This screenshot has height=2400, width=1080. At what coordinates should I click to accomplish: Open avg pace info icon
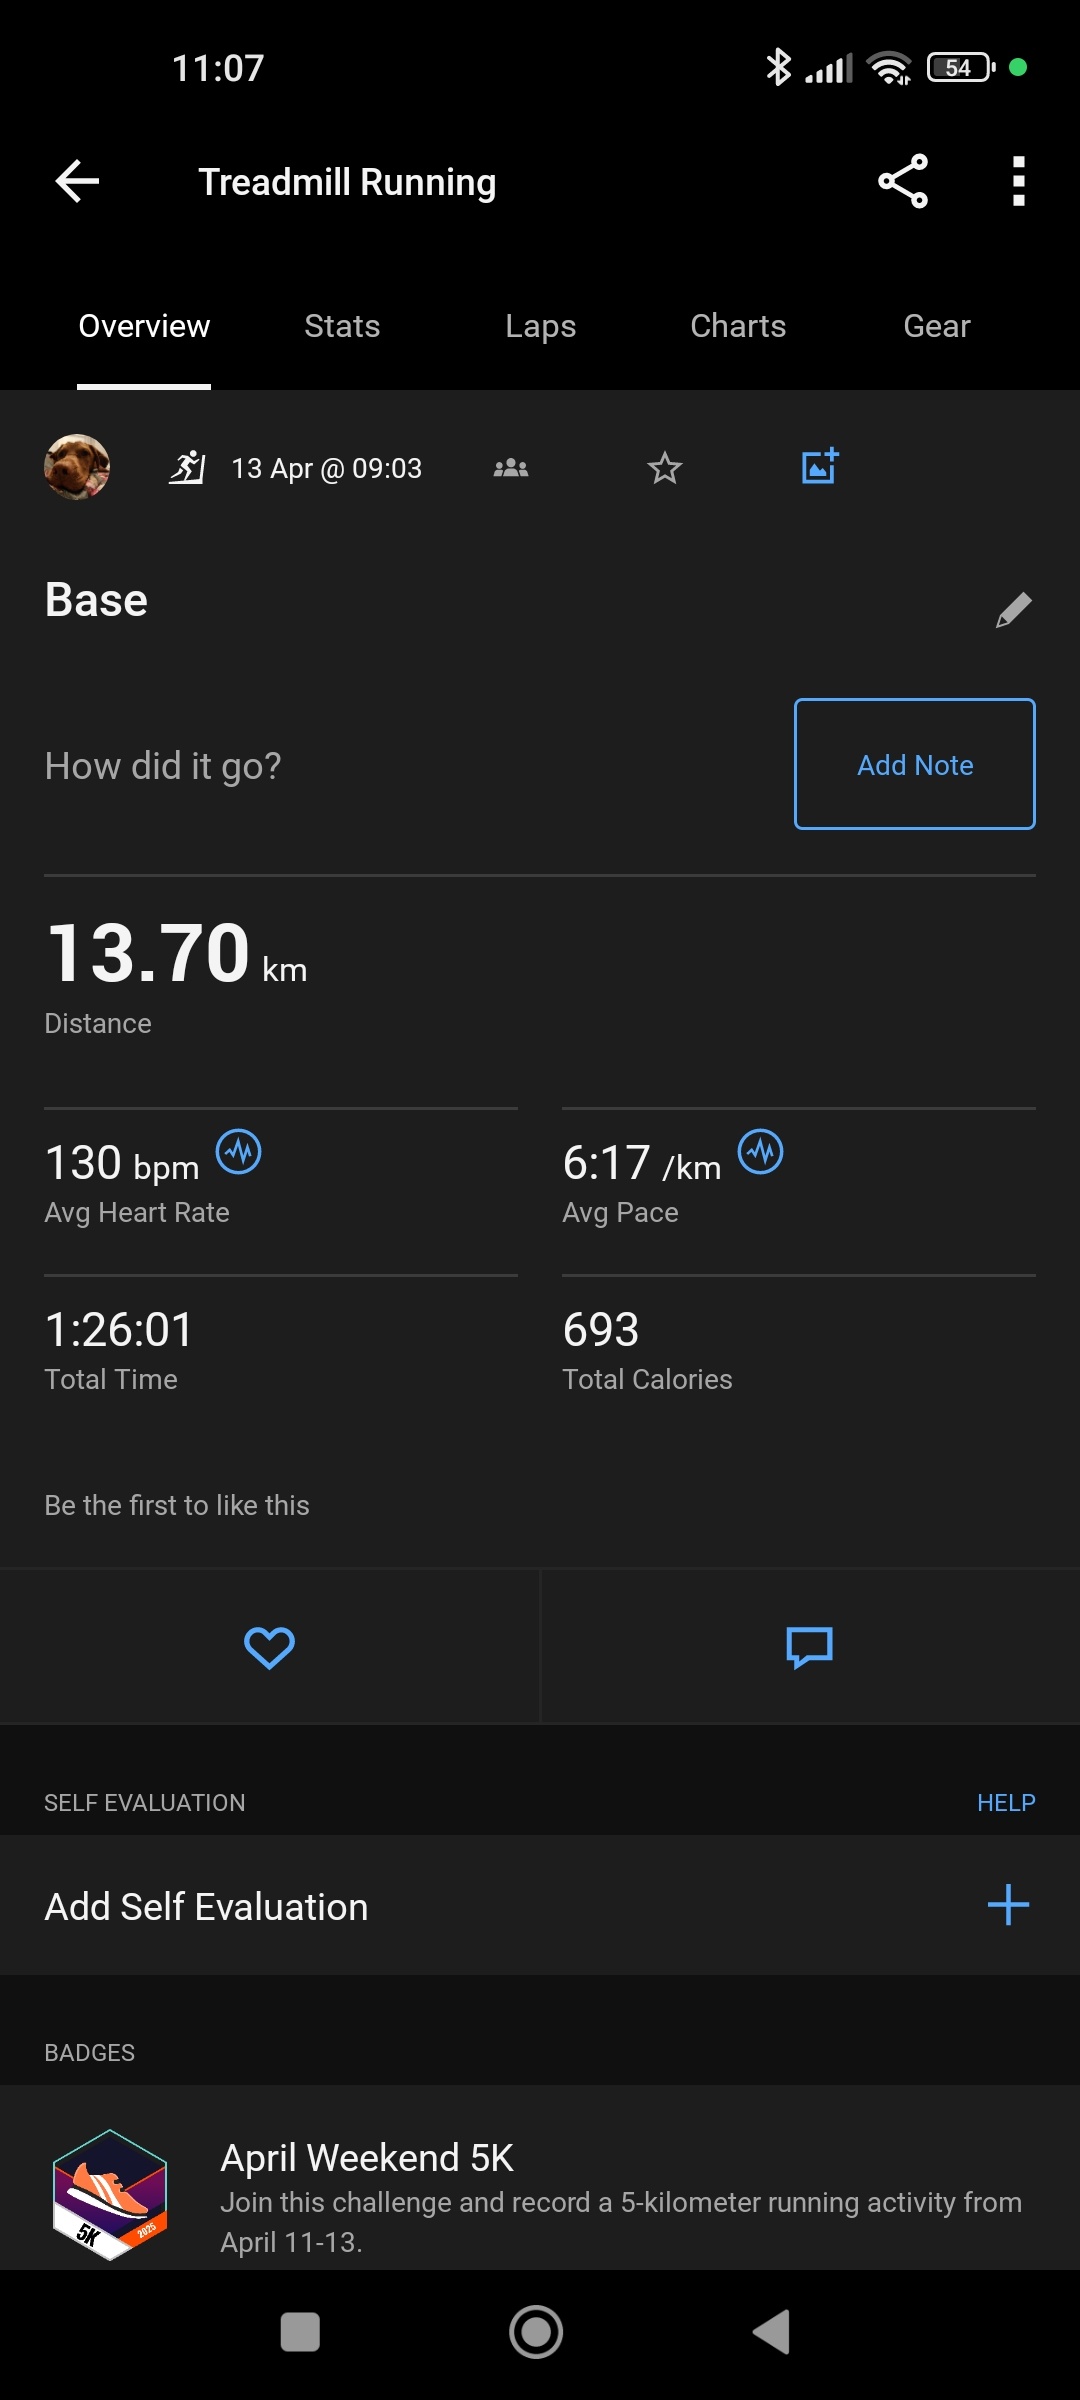point(760,1152)
